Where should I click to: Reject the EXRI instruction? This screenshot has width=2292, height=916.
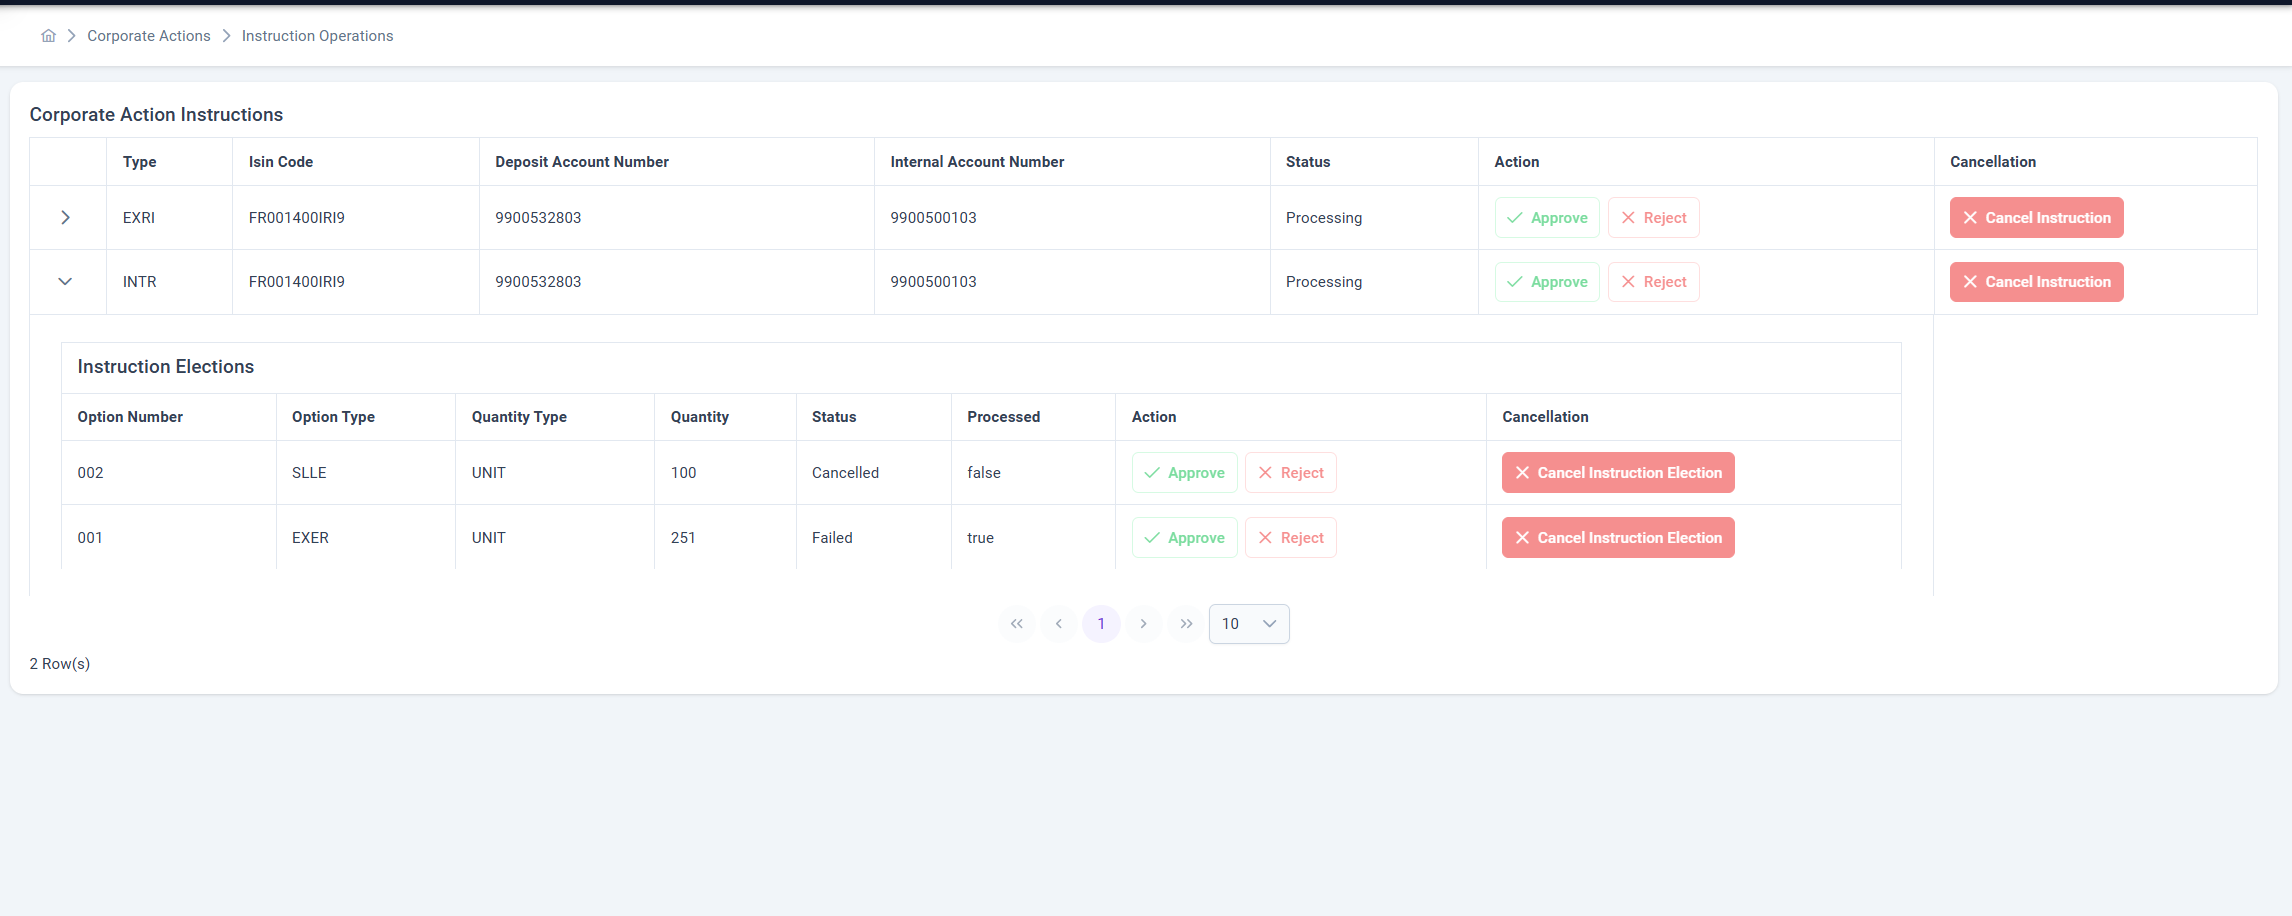tap(1653, 217)
